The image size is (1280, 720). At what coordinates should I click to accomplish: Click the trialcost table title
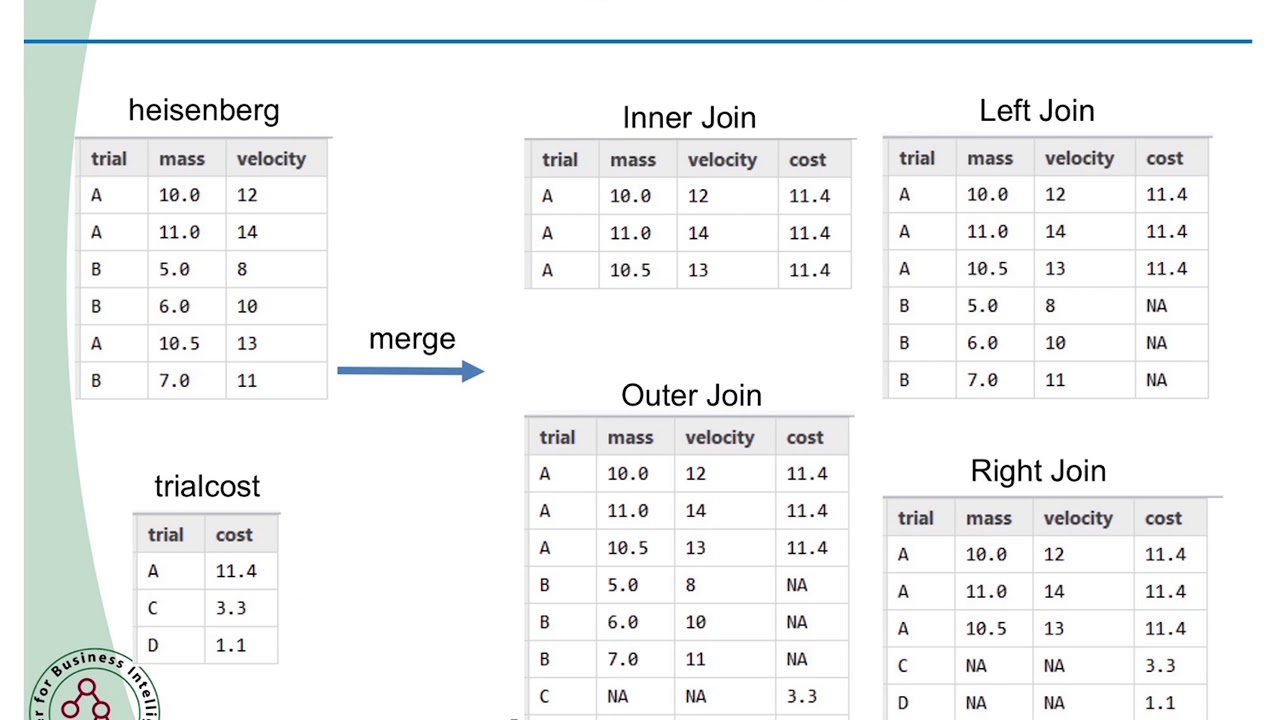(x=207, y=486)
